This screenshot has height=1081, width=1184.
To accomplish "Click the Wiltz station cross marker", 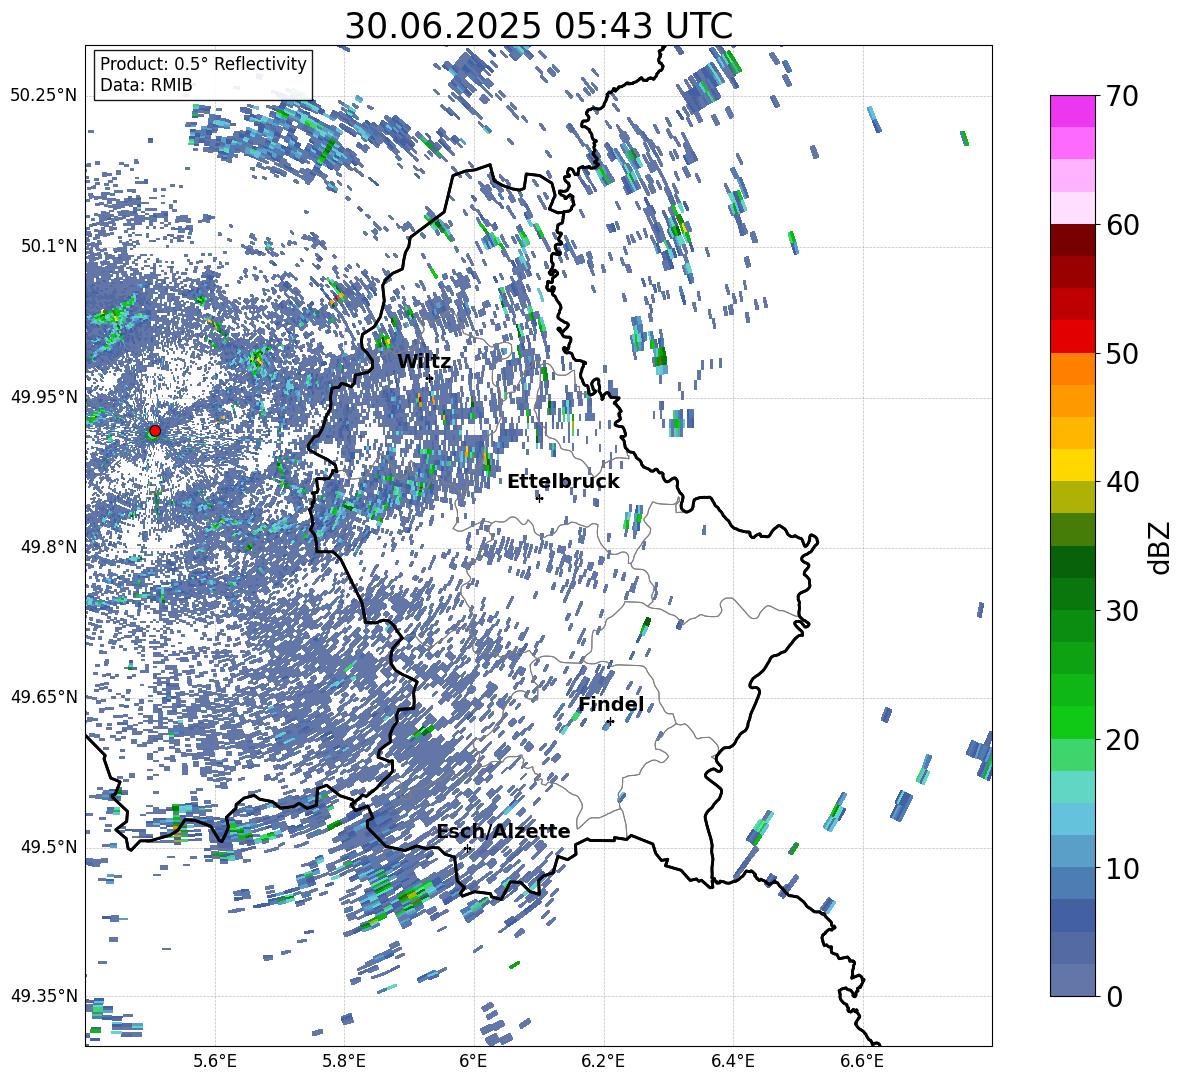I will [x=430, y=378].
